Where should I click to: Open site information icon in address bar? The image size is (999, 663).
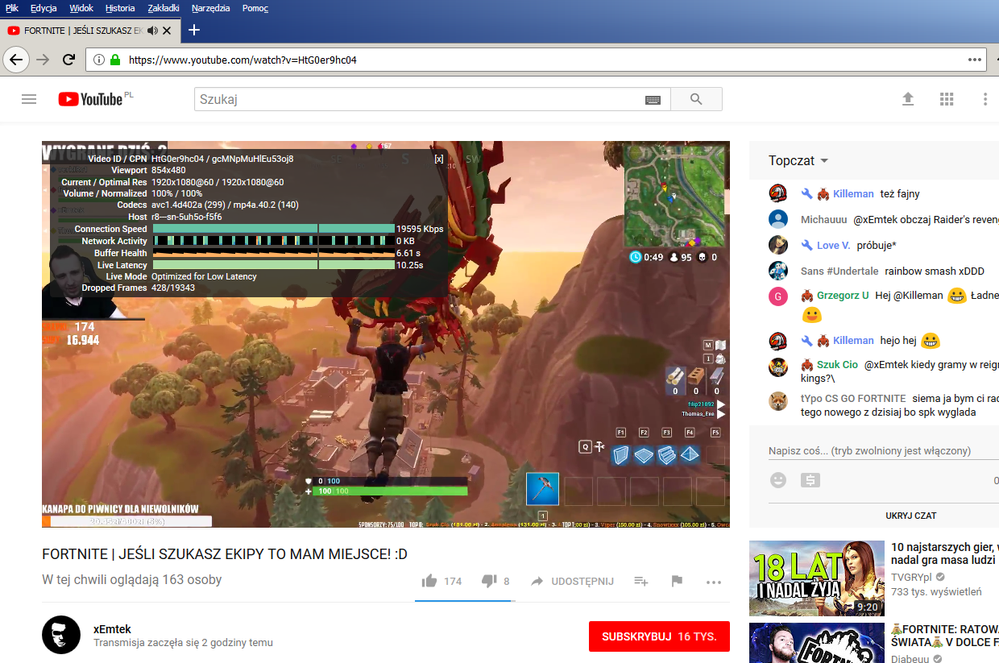[x=99, y=60]
